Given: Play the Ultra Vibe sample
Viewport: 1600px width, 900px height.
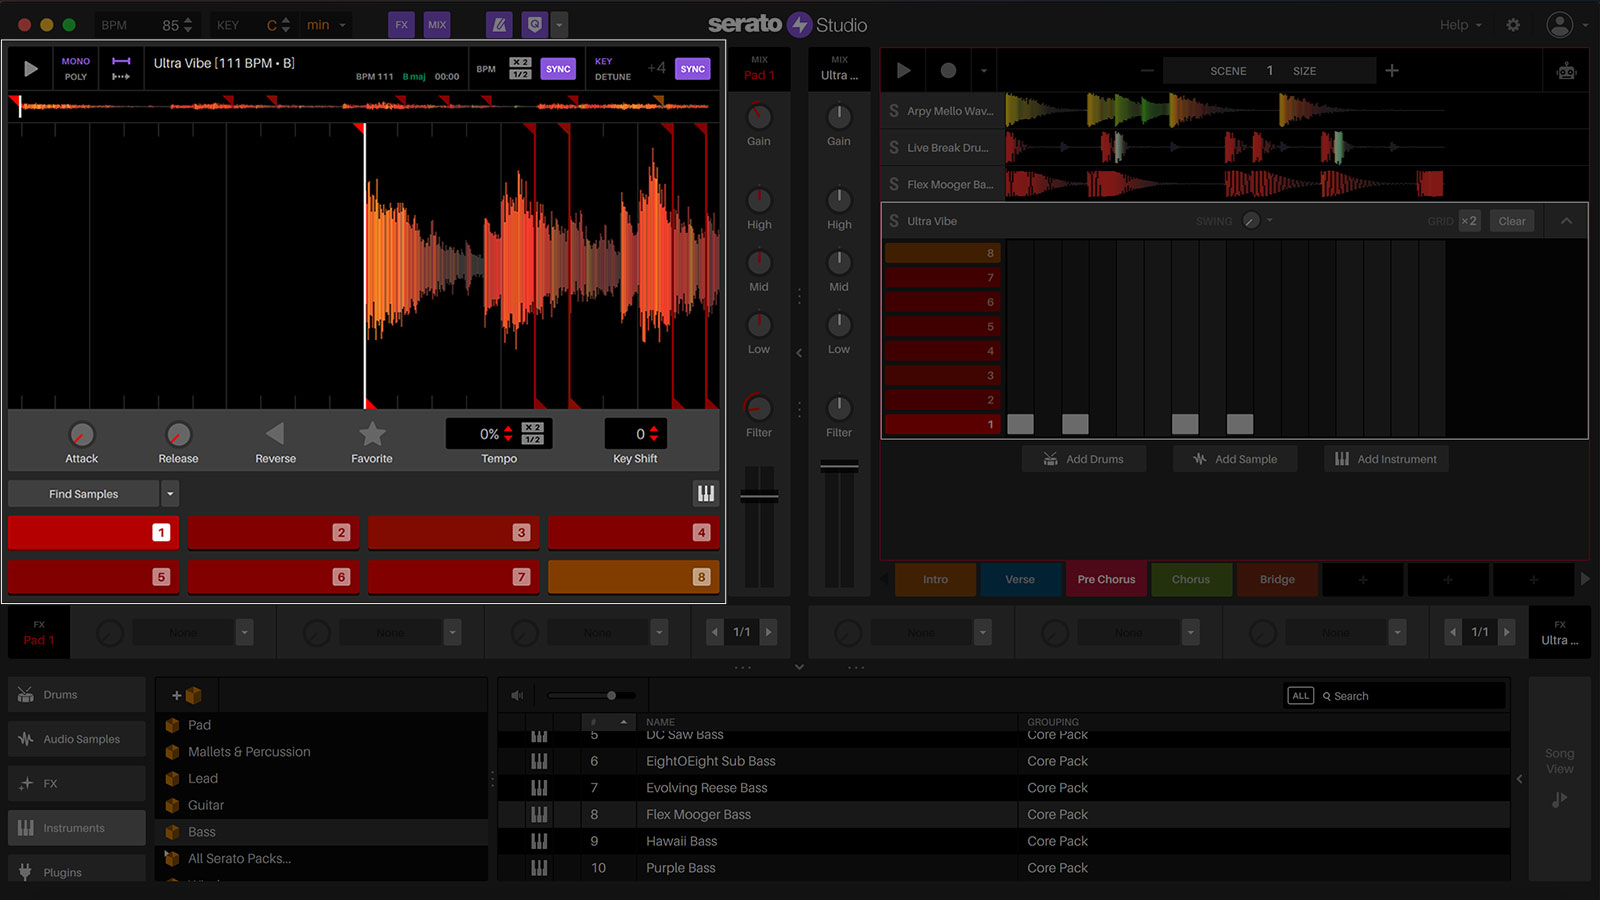Looking at the screenshot, I should tap(30, 69).
